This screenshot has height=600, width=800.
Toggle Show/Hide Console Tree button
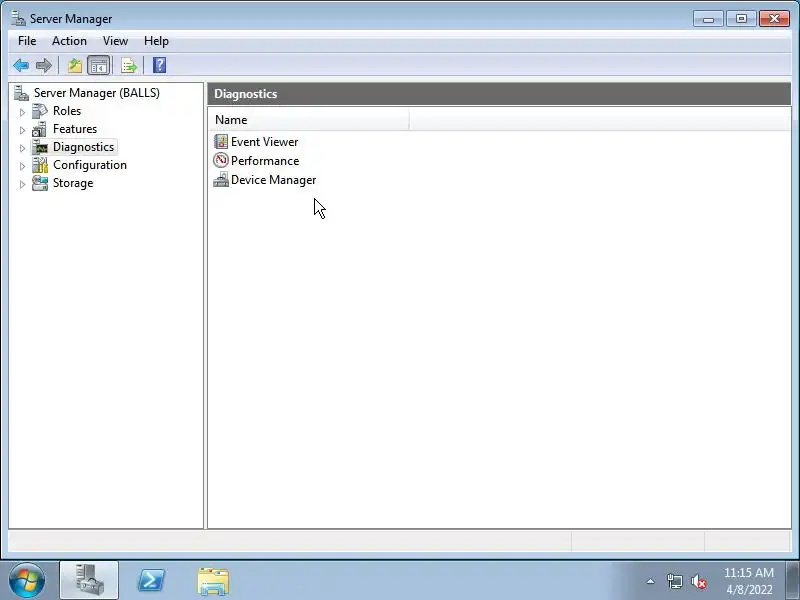[98, 65]
